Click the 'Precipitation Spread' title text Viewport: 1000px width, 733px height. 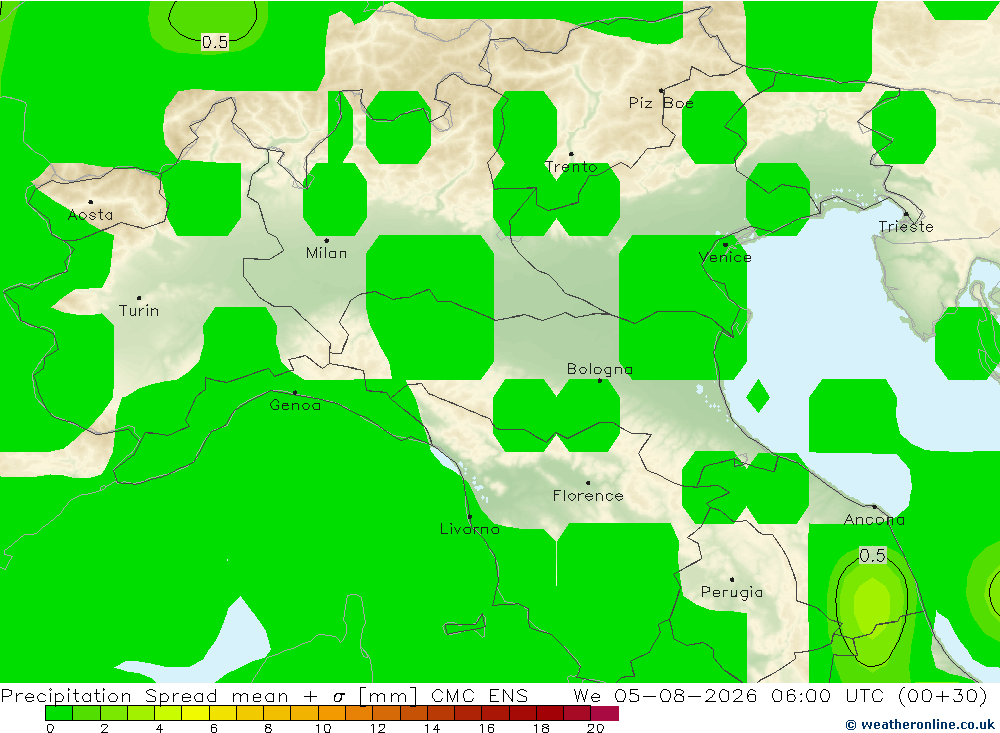tap(109, 695)
